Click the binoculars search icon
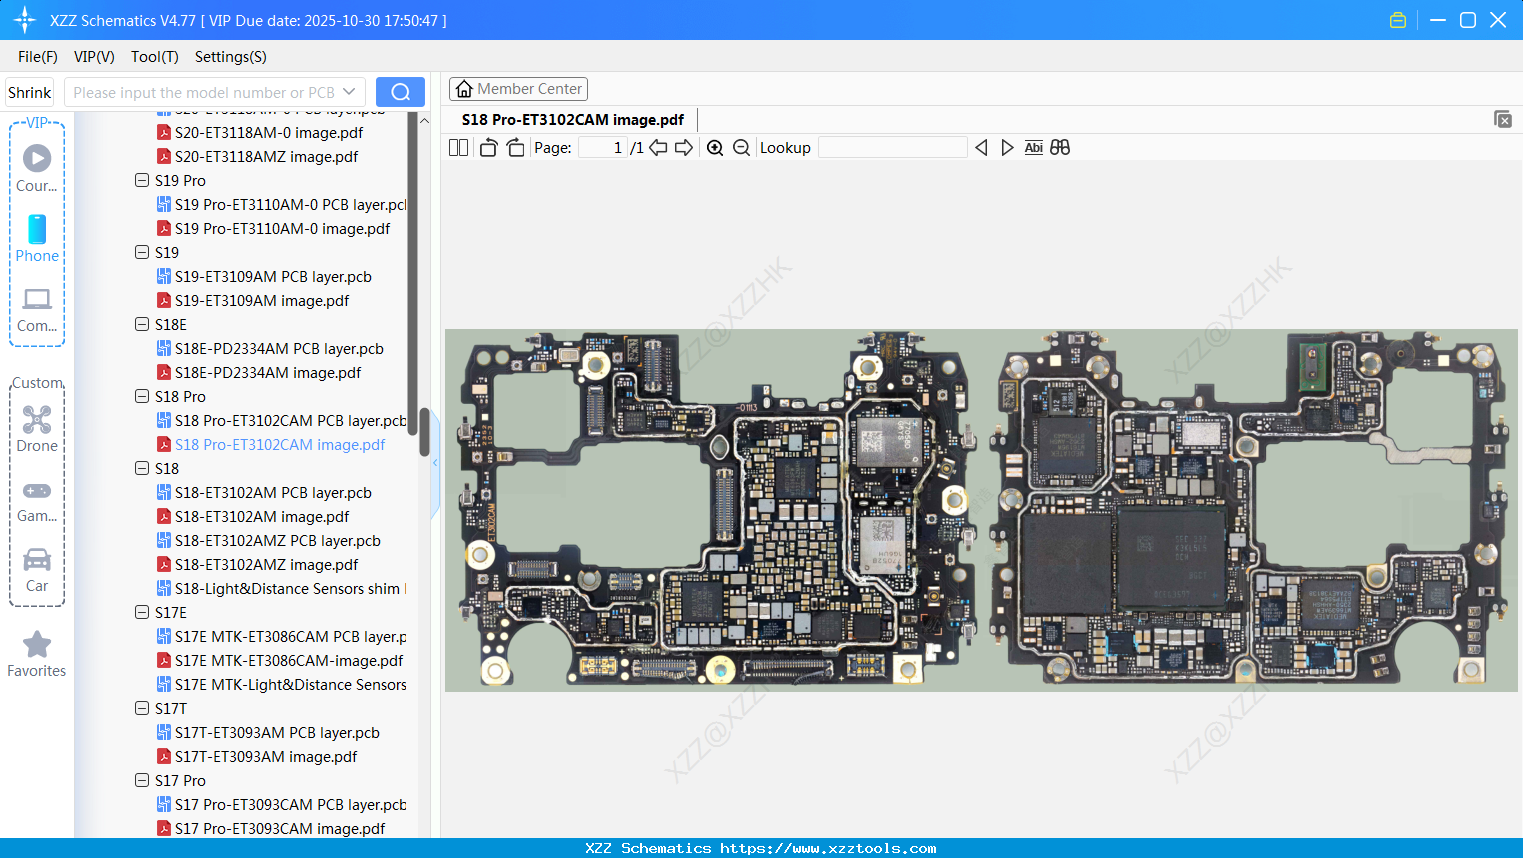1523x858 pixels. pyautogui.click(x=1060, y=148)
